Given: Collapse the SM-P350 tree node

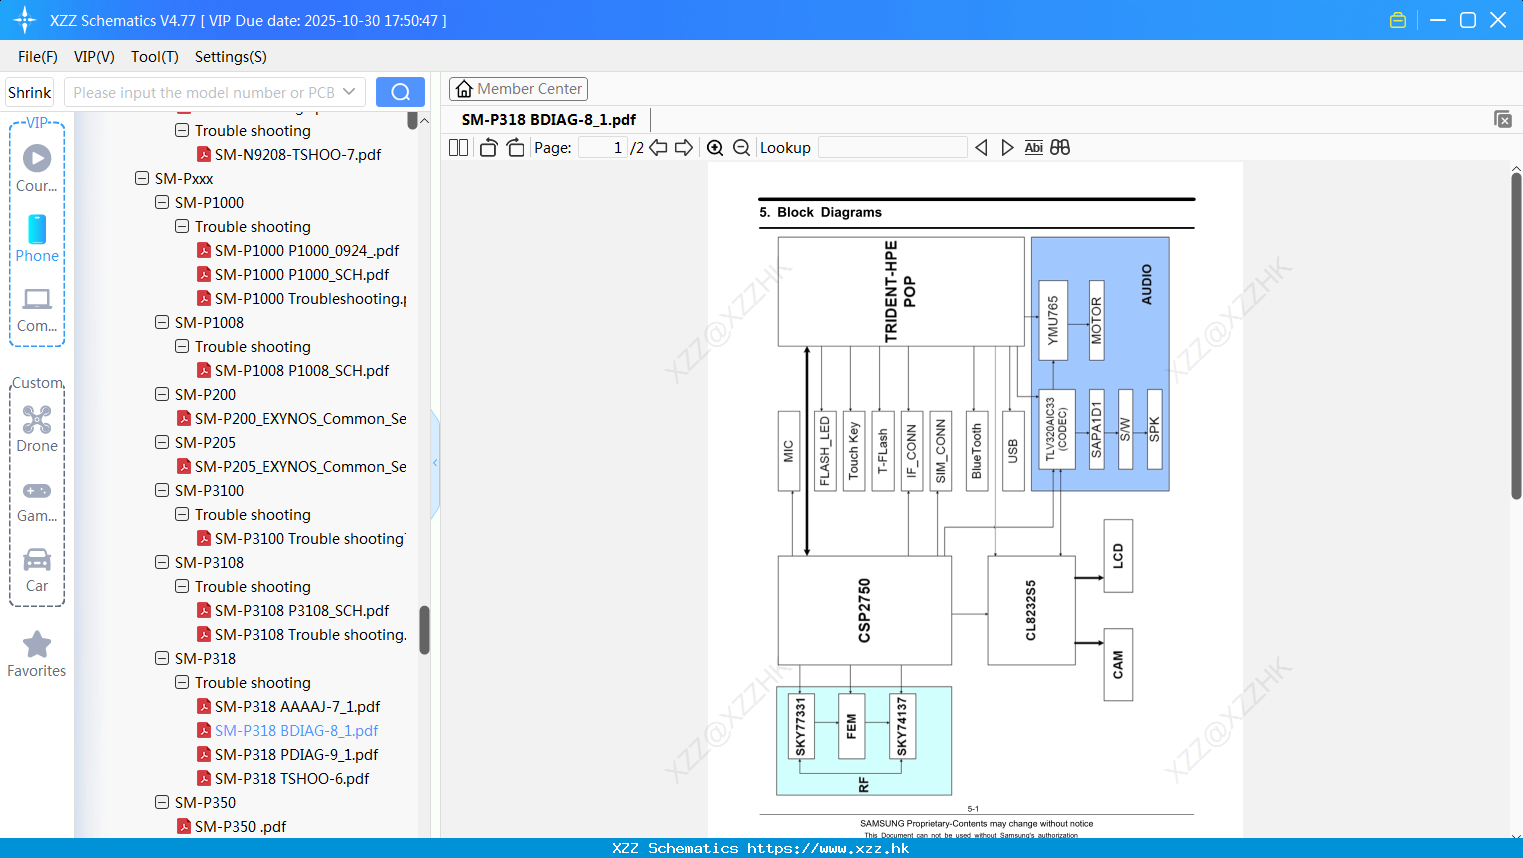Looking at the screenshot, I should click(162, 802).
